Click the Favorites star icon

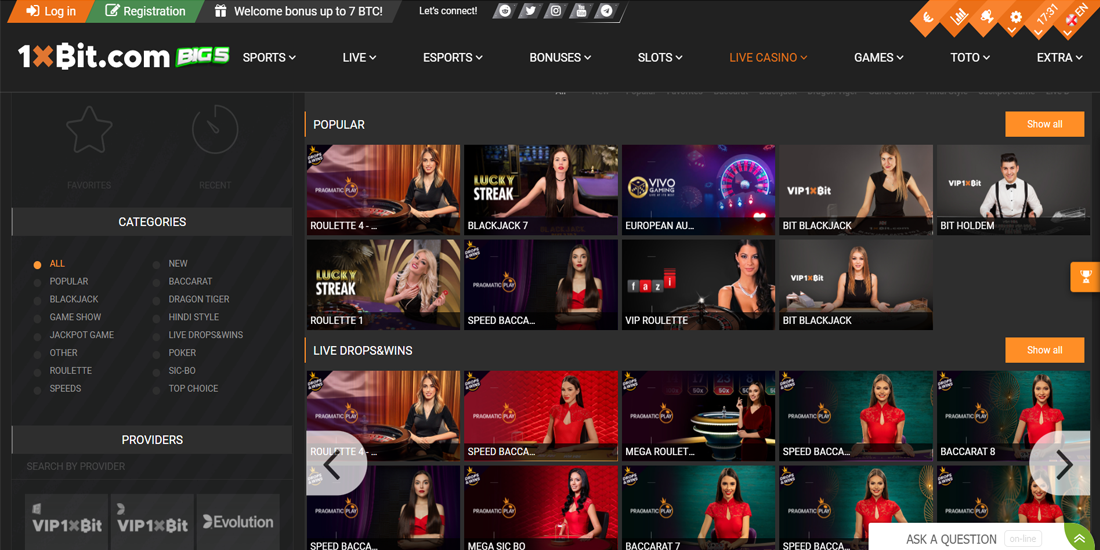click(89, 131)
